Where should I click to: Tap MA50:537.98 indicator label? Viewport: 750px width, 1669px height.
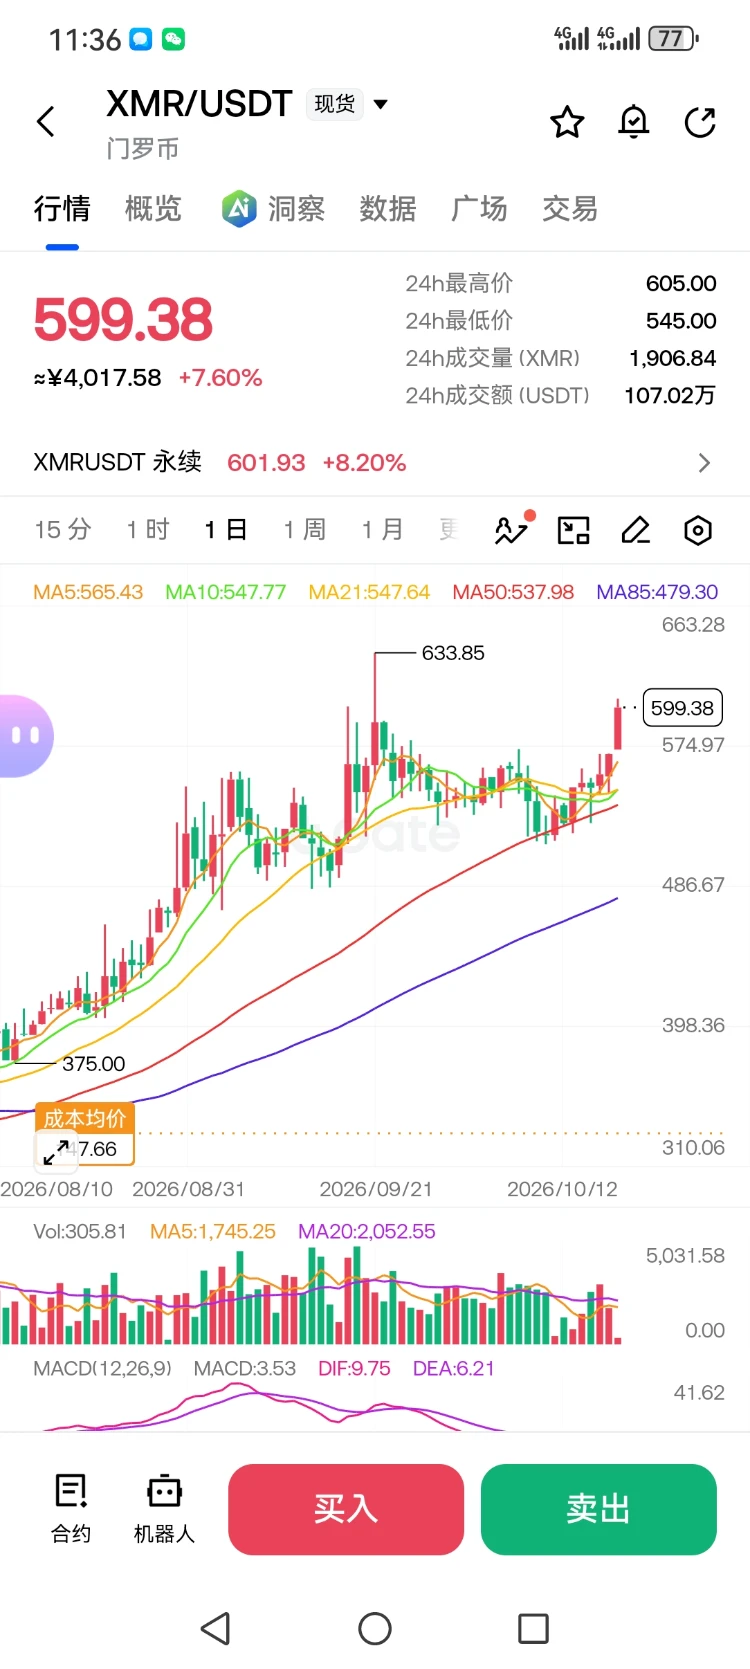(x=513, y=592)
